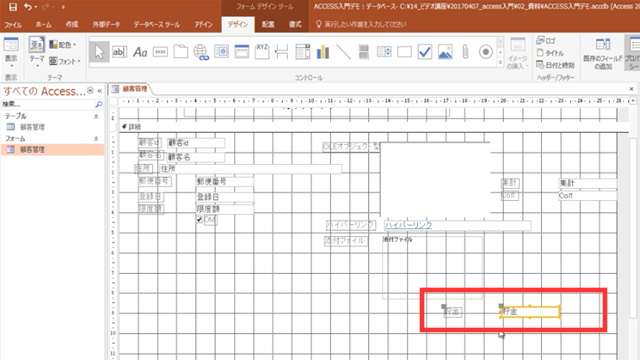Select the Text Box control tool

tap(119, 52)
